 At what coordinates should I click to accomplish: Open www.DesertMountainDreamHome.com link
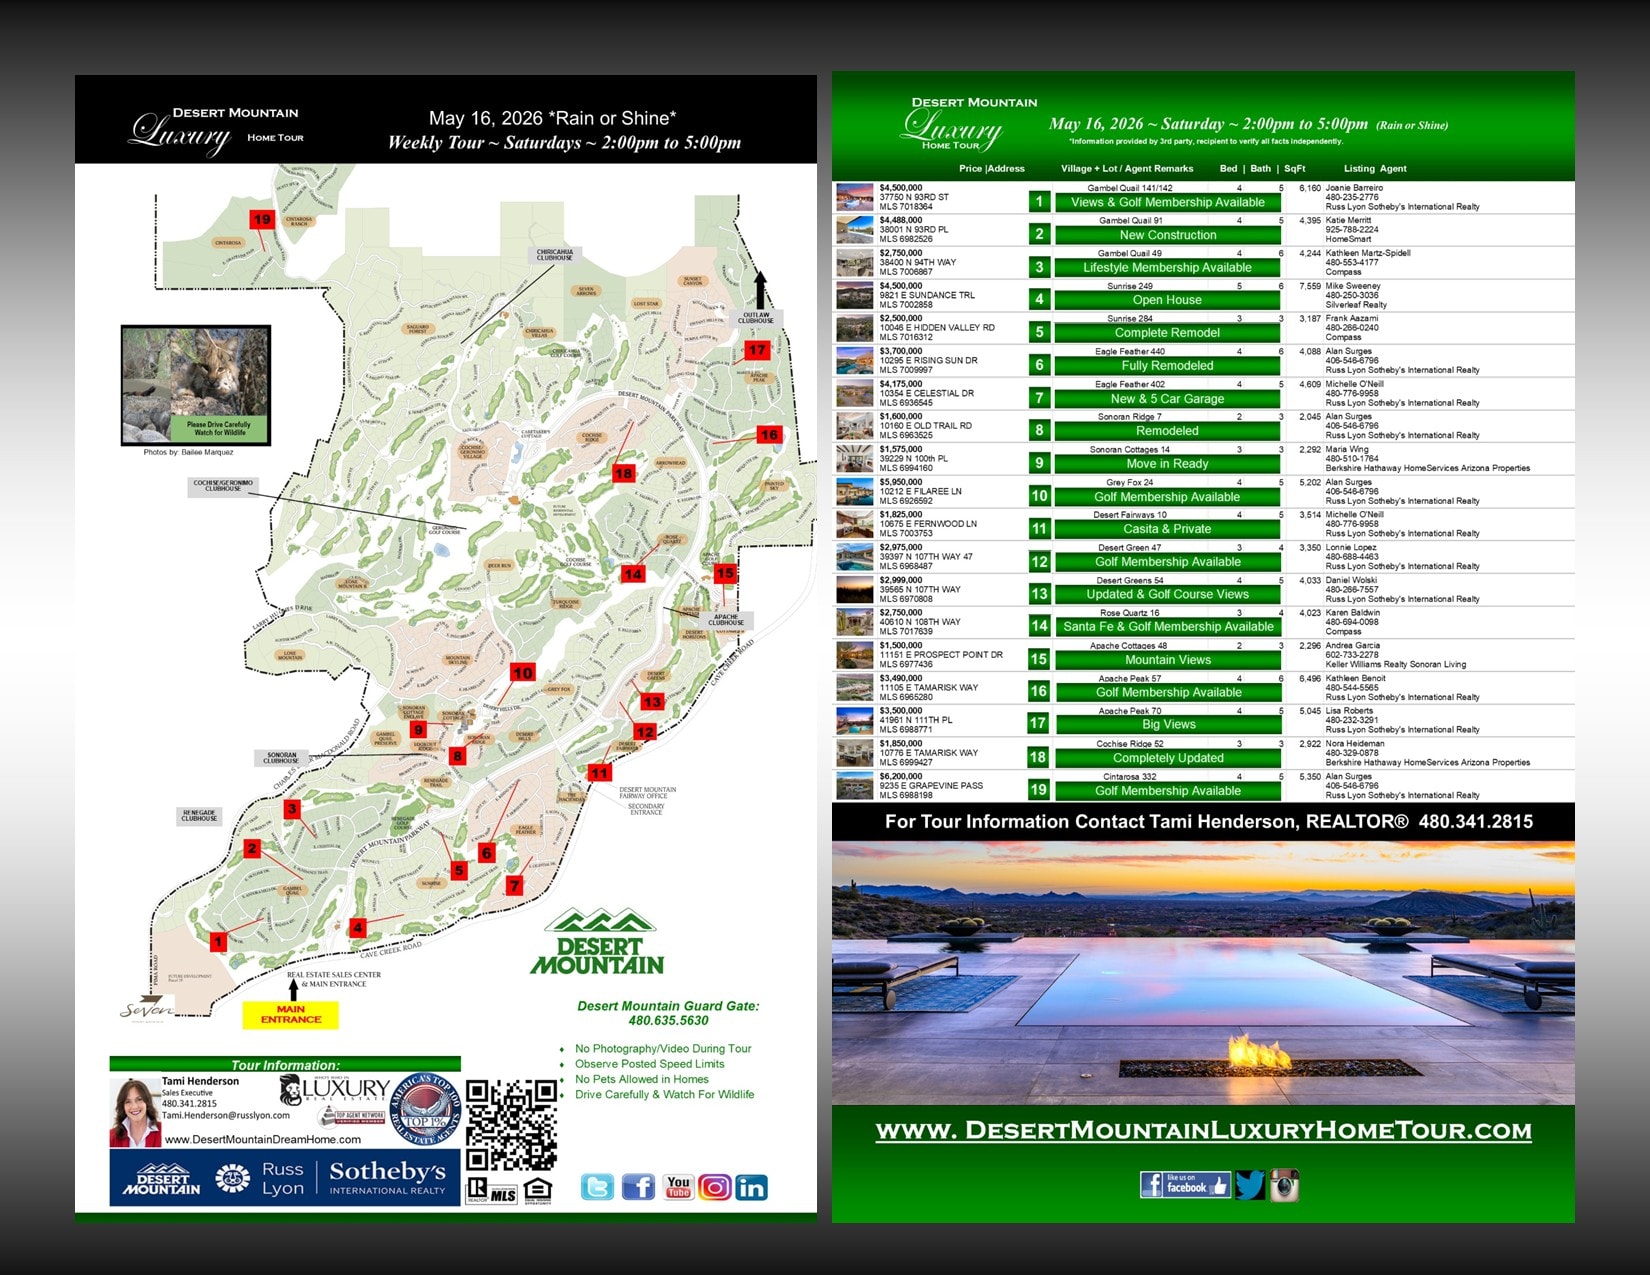click(263, 1139)
